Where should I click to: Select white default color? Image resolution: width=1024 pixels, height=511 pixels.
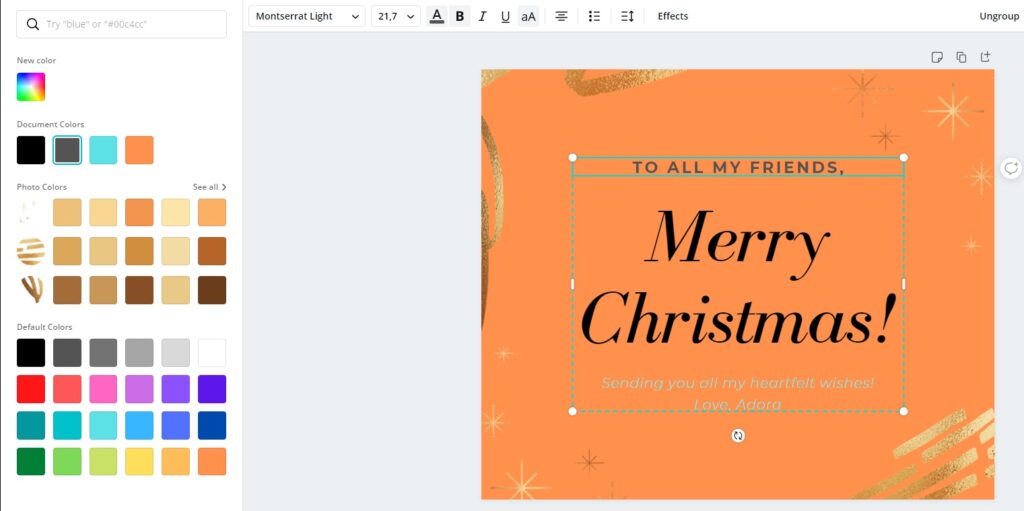pyautogui.click(x=212, y=353)
